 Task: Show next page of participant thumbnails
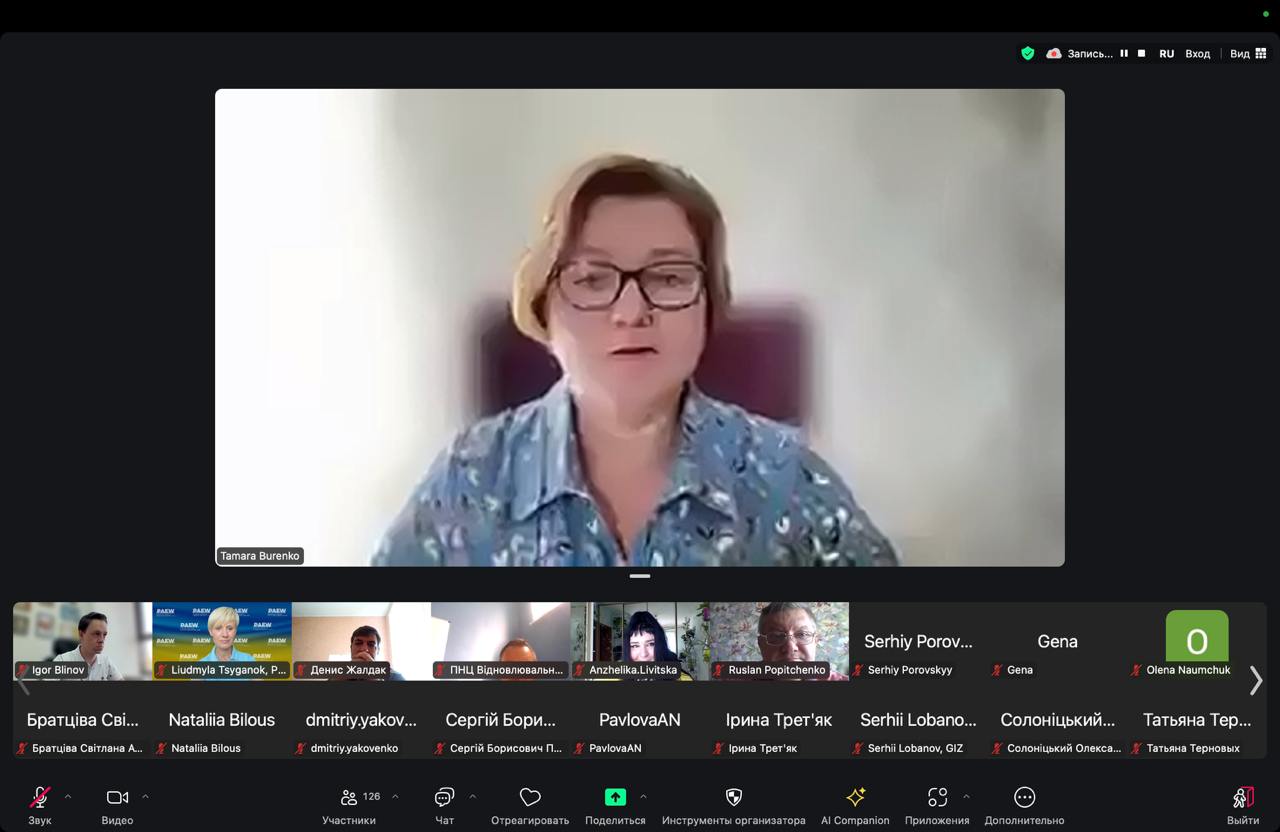[1256, 680]
